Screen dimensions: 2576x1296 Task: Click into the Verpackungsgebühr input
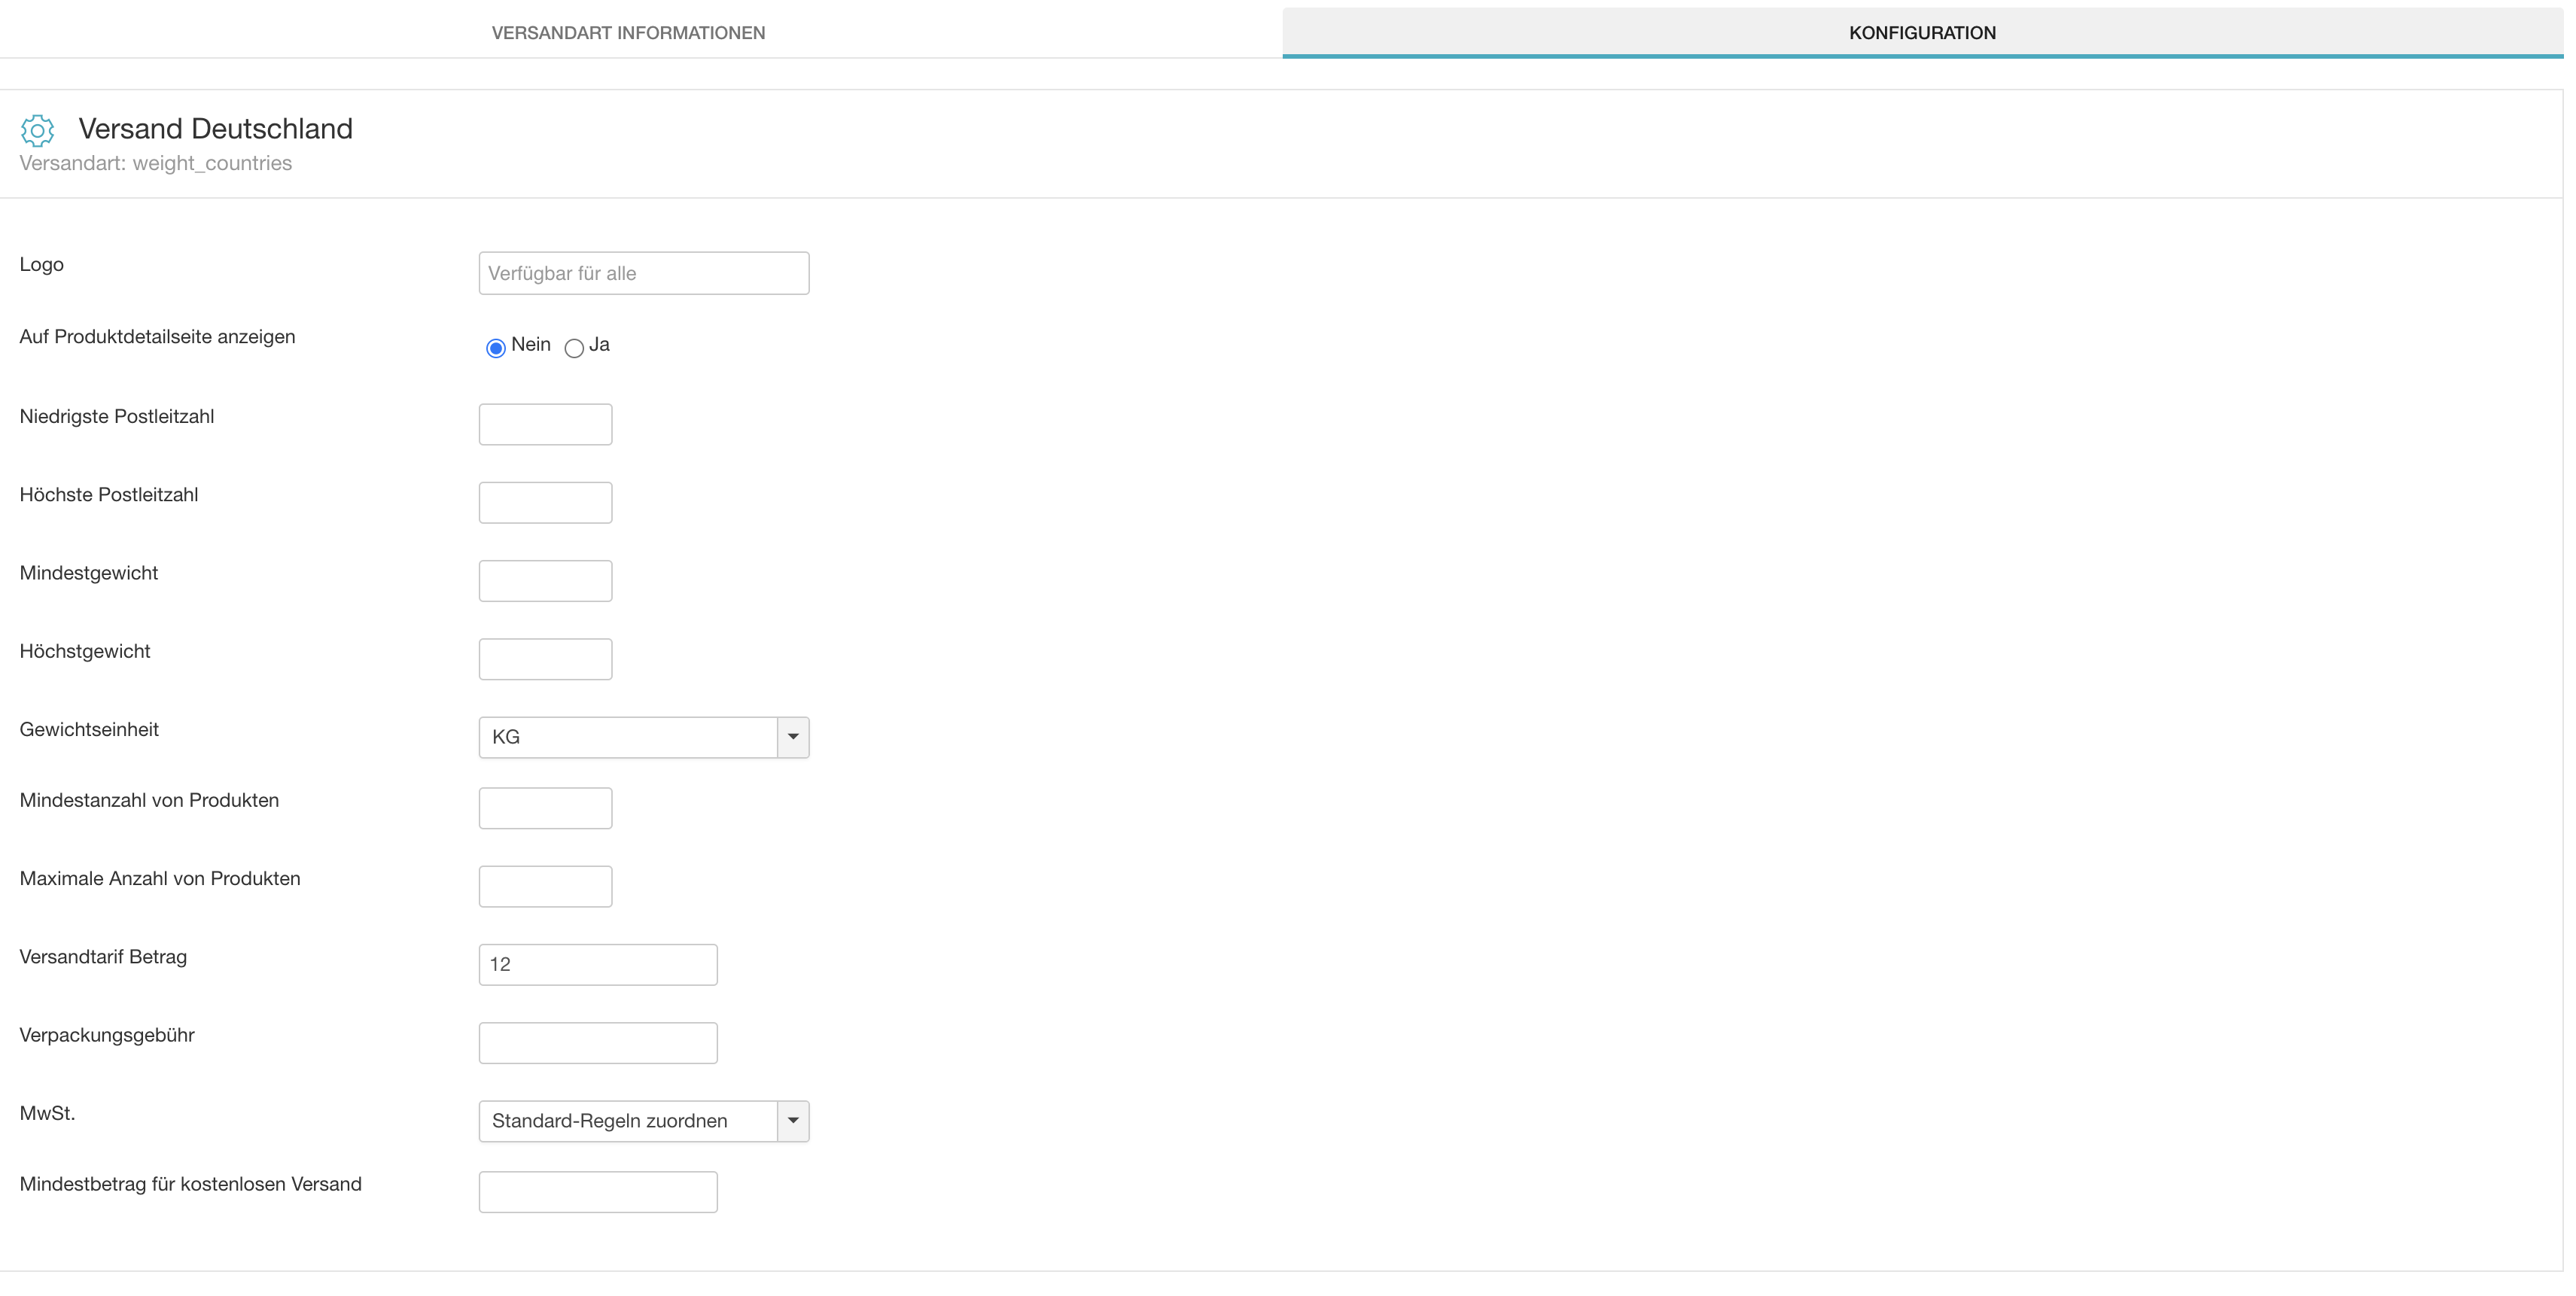click(x=597, y=1043)
